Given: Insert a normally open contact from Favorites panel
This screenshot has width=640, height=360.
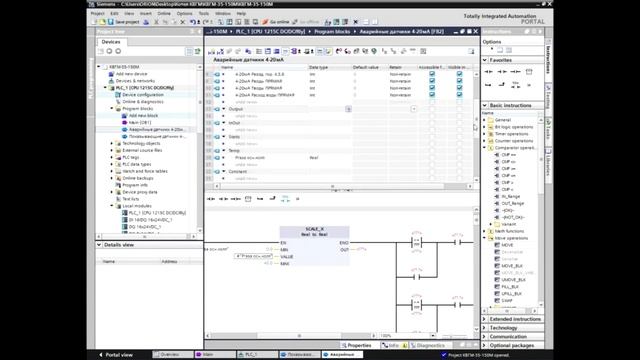Looking at the screenshot, I should pos(488,71).
